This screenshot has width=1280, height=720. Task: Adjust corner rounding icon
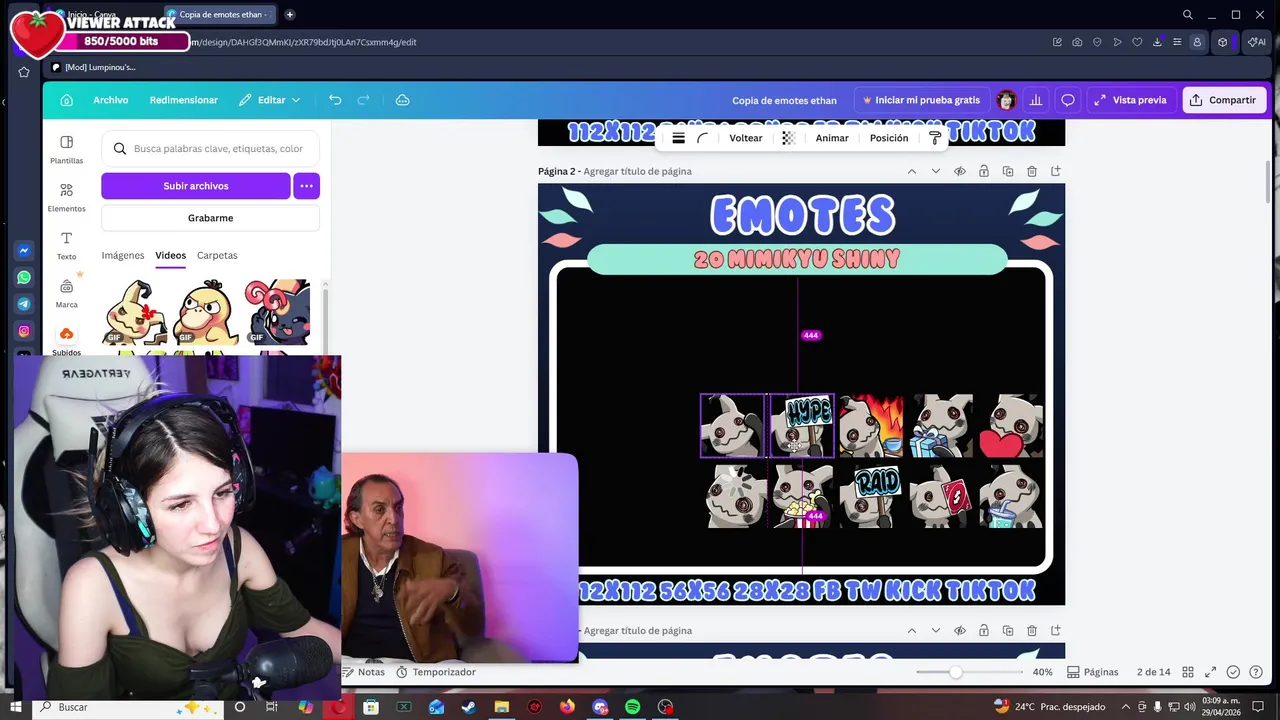(x=702, y=138)
